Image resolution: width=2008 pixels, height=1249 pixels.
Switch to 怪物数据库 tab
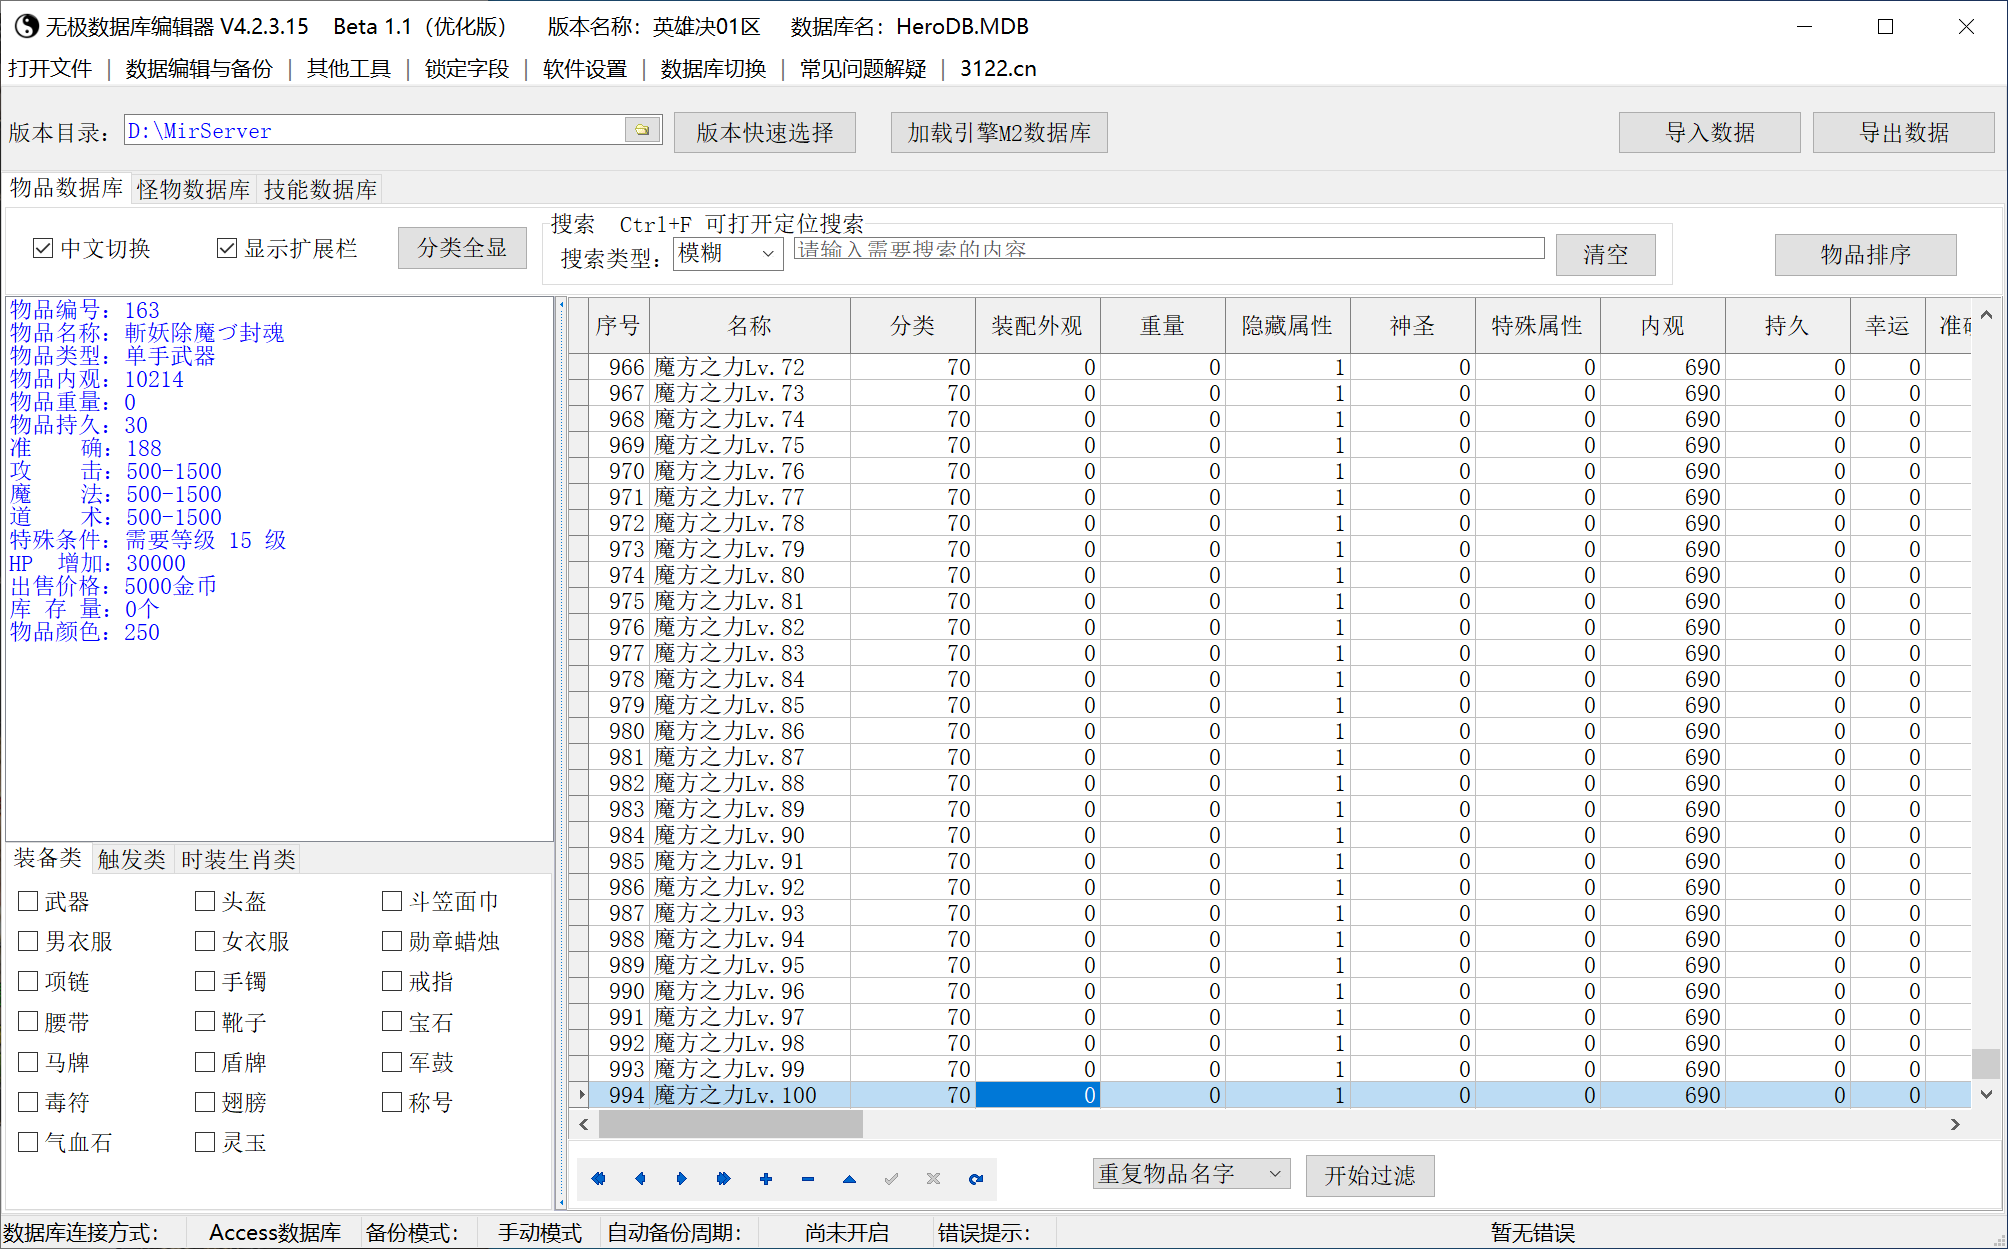point(193,189)
